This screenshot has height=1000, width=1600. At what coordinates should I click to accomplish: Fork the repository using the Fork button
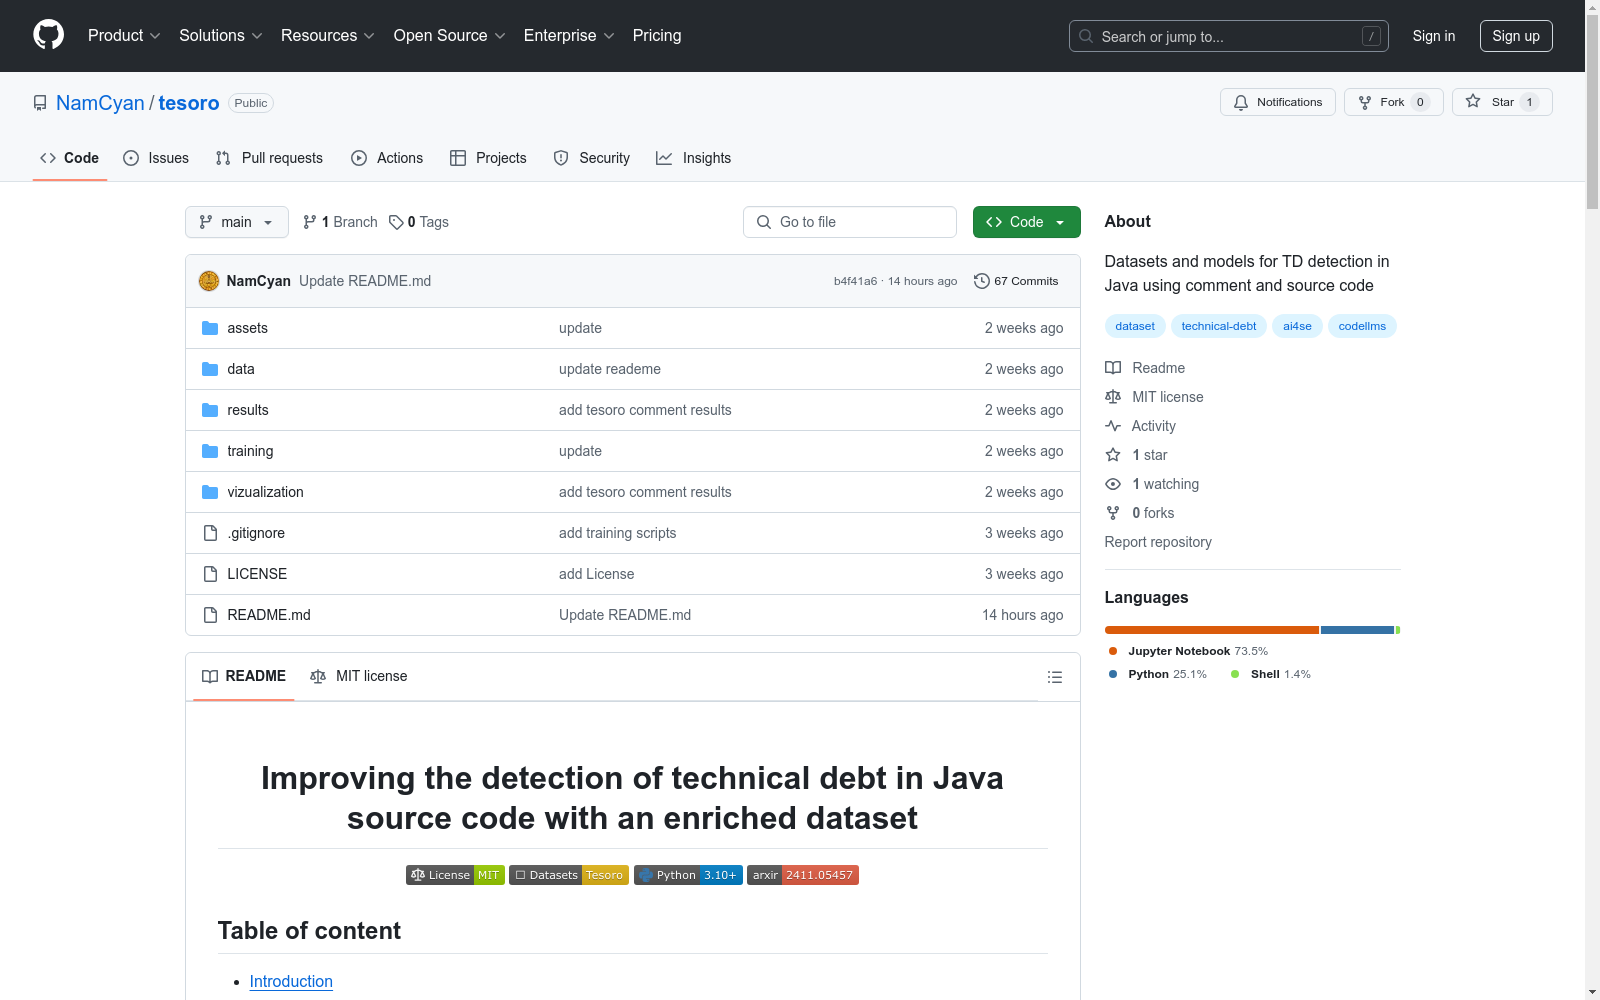click(1394, 102)
